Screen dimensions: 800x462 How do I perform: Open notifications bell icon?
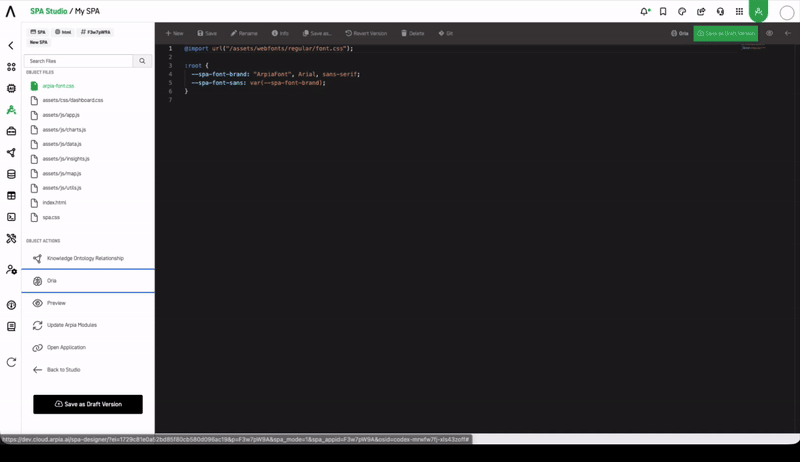point(645,11)
